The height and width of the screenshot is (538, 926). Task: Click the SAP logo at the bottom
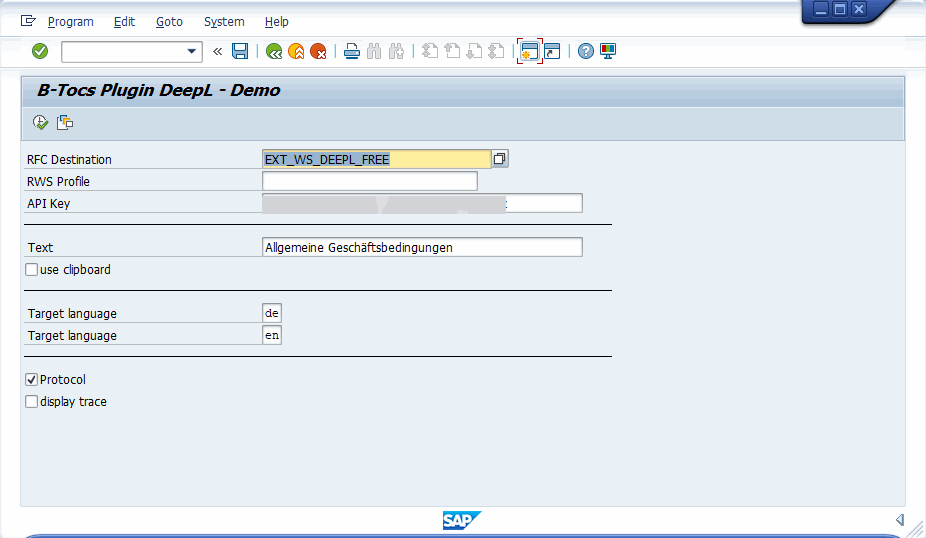coord(461,520)
